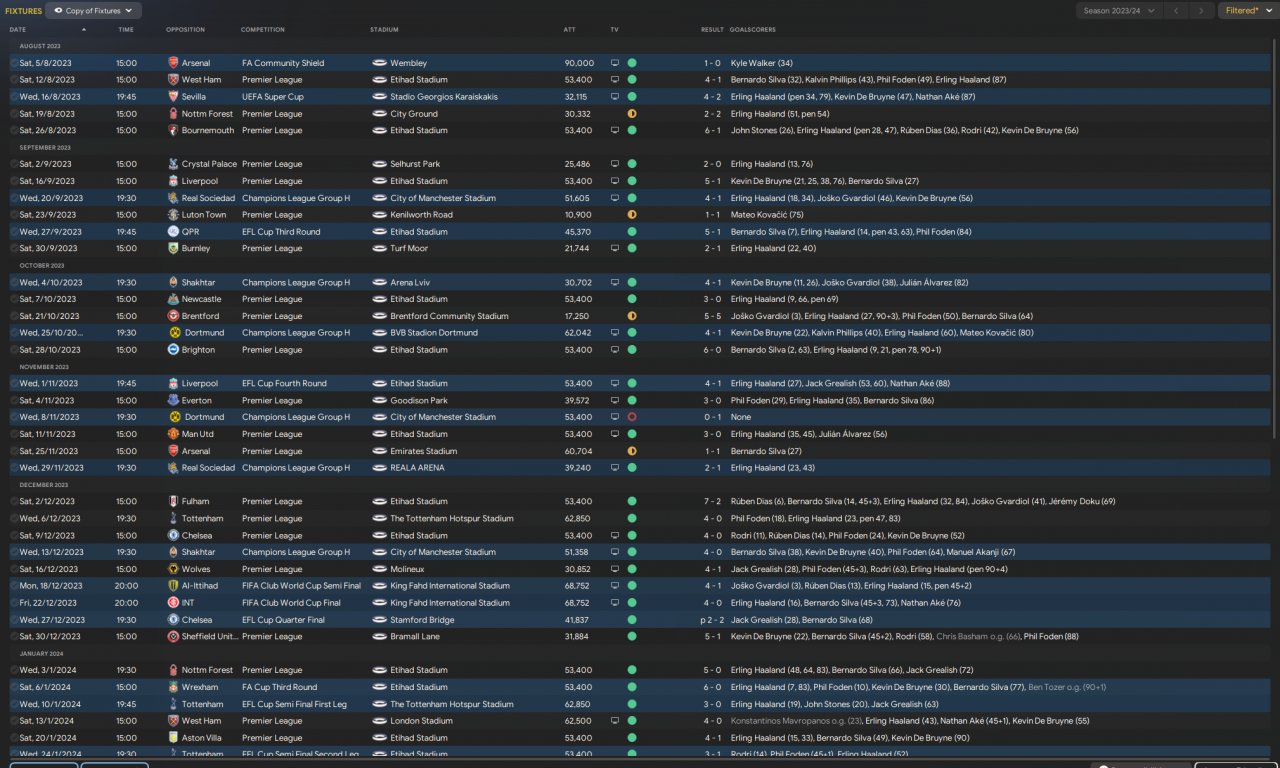Click the stadium icon beside Kenilworth Road

(379, 215)
